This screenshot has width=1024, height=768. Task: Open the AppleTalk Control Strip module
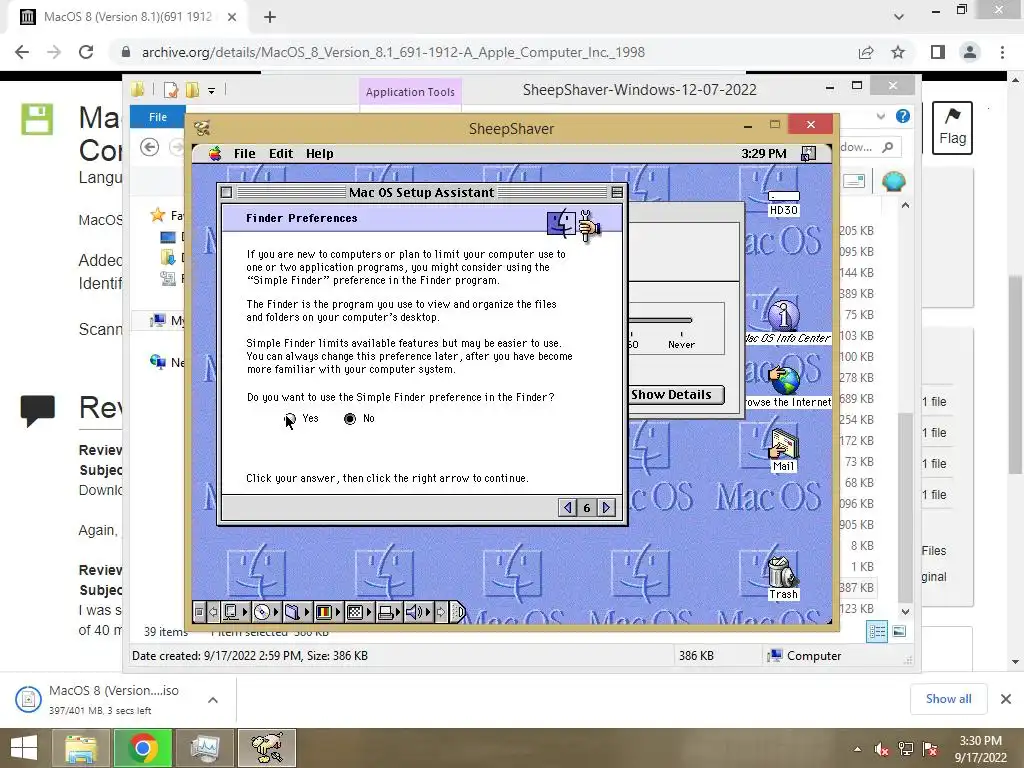(x=236, y=612)
